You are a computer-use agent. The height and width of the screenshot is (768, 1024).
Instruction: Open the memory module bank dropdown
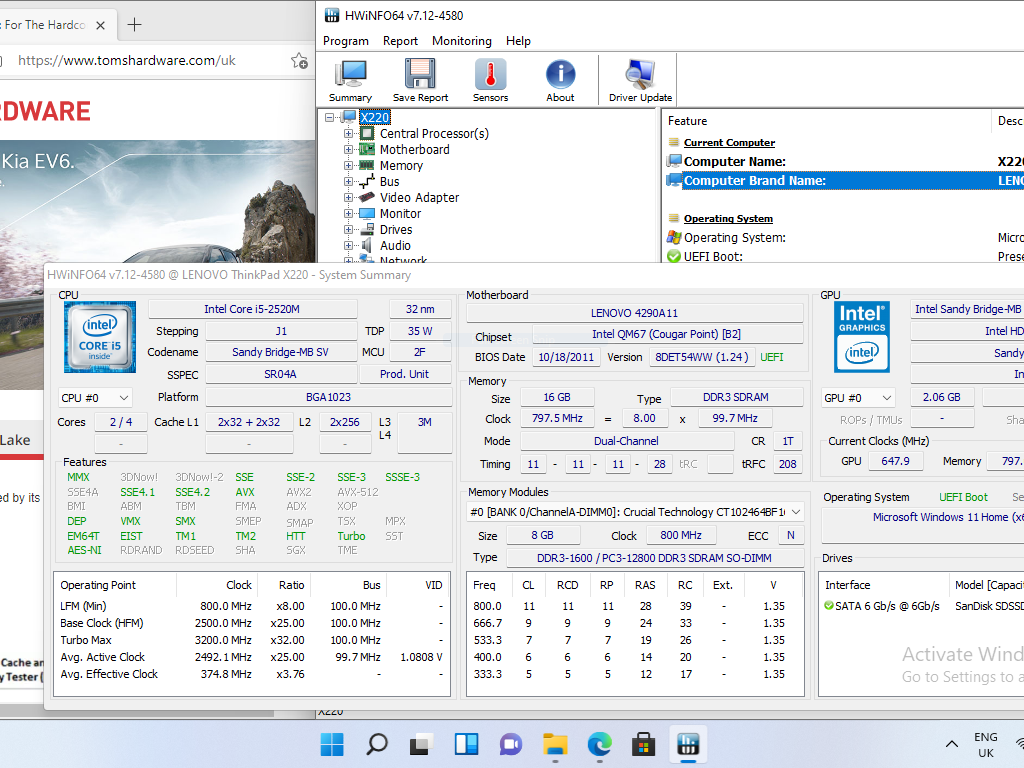(636, 512)
